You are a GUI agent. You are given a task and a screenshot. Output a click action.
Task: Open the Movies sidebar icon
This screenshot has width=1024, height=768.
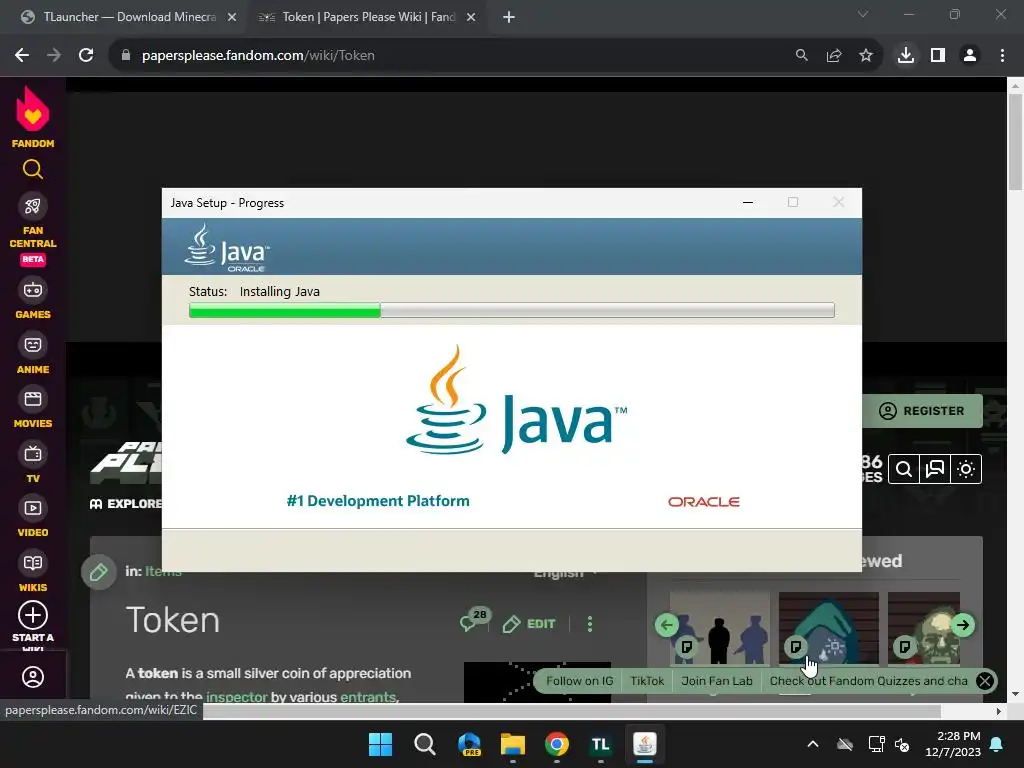33,399
